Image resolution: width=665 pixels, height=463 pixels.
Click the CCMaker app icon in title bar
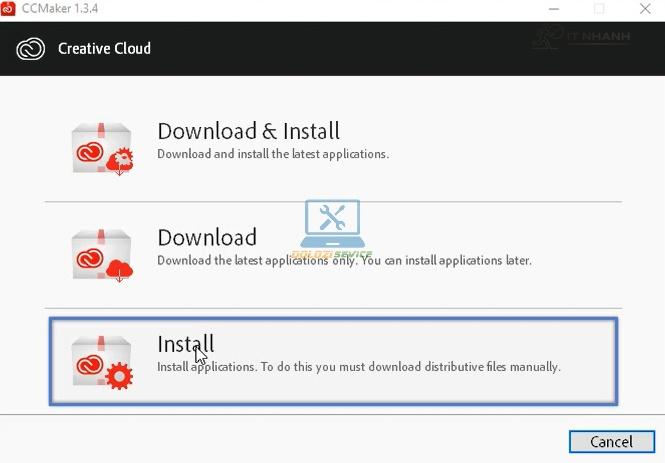coord(11,9)
